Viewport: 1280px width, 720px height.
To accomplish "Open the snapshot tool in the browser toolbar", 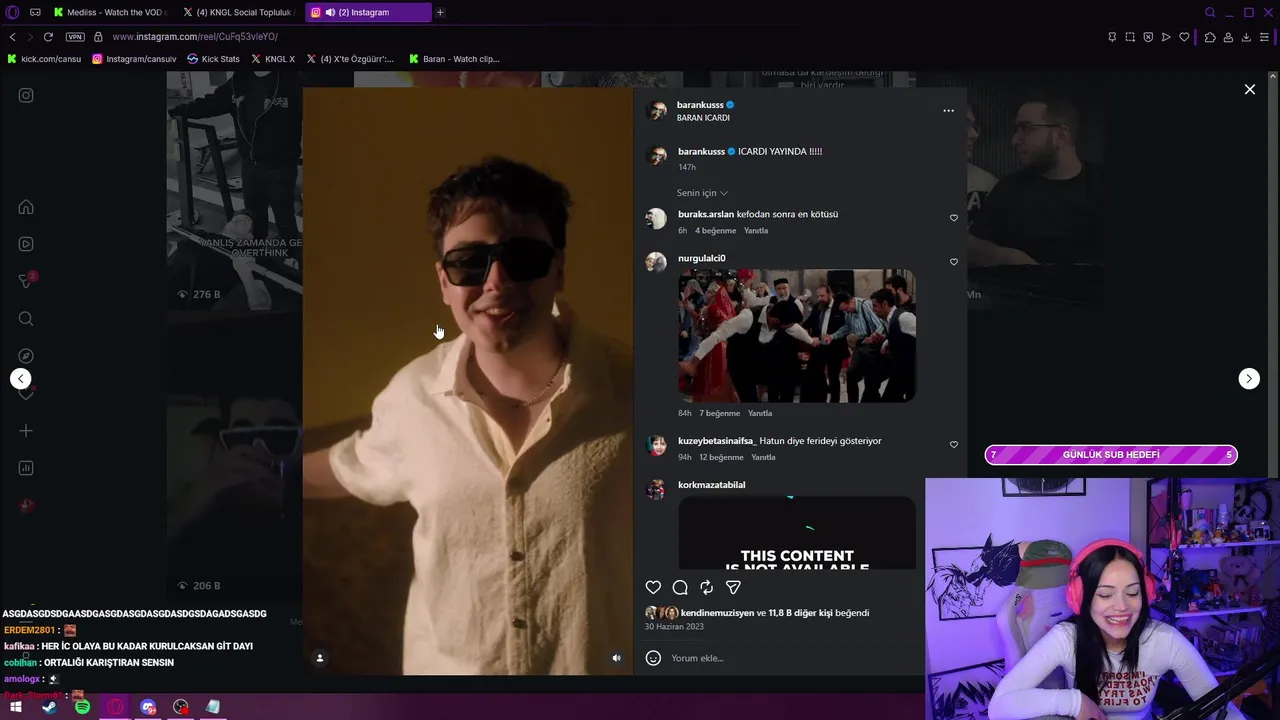I will (x=1130, y=37).
